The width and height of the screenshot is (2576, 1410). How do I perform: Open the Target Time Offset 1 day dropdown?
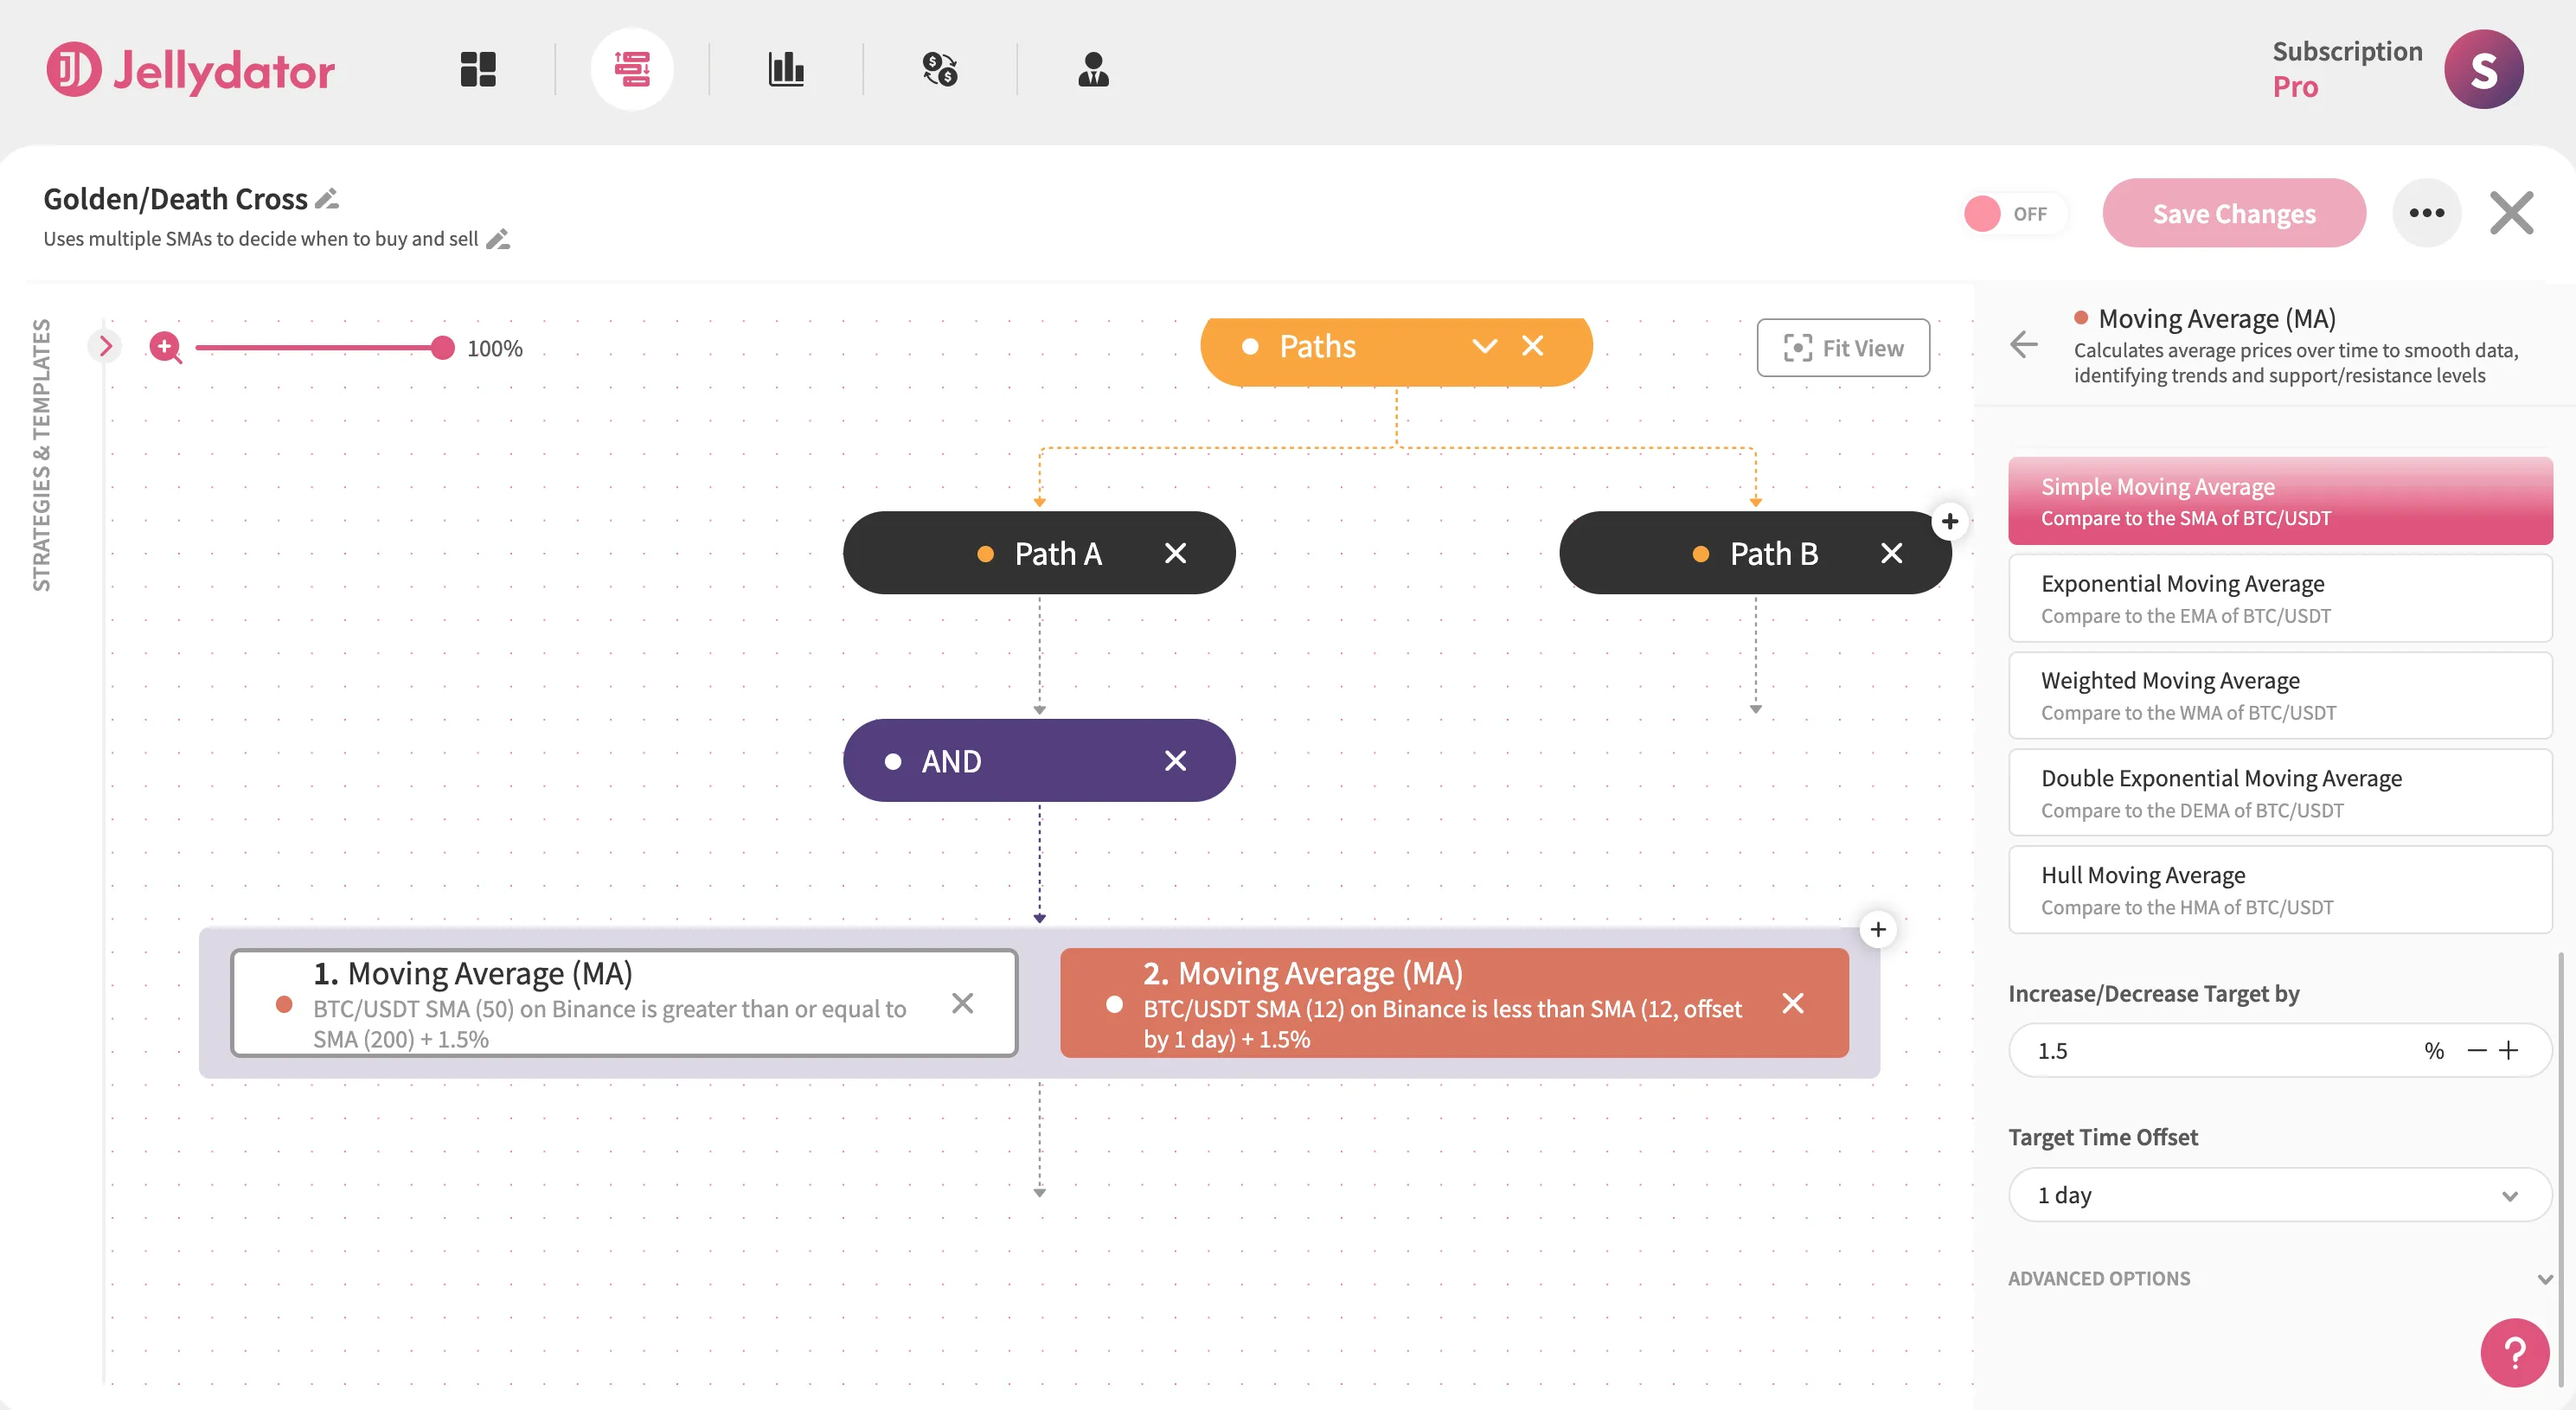[2280, 1195]
